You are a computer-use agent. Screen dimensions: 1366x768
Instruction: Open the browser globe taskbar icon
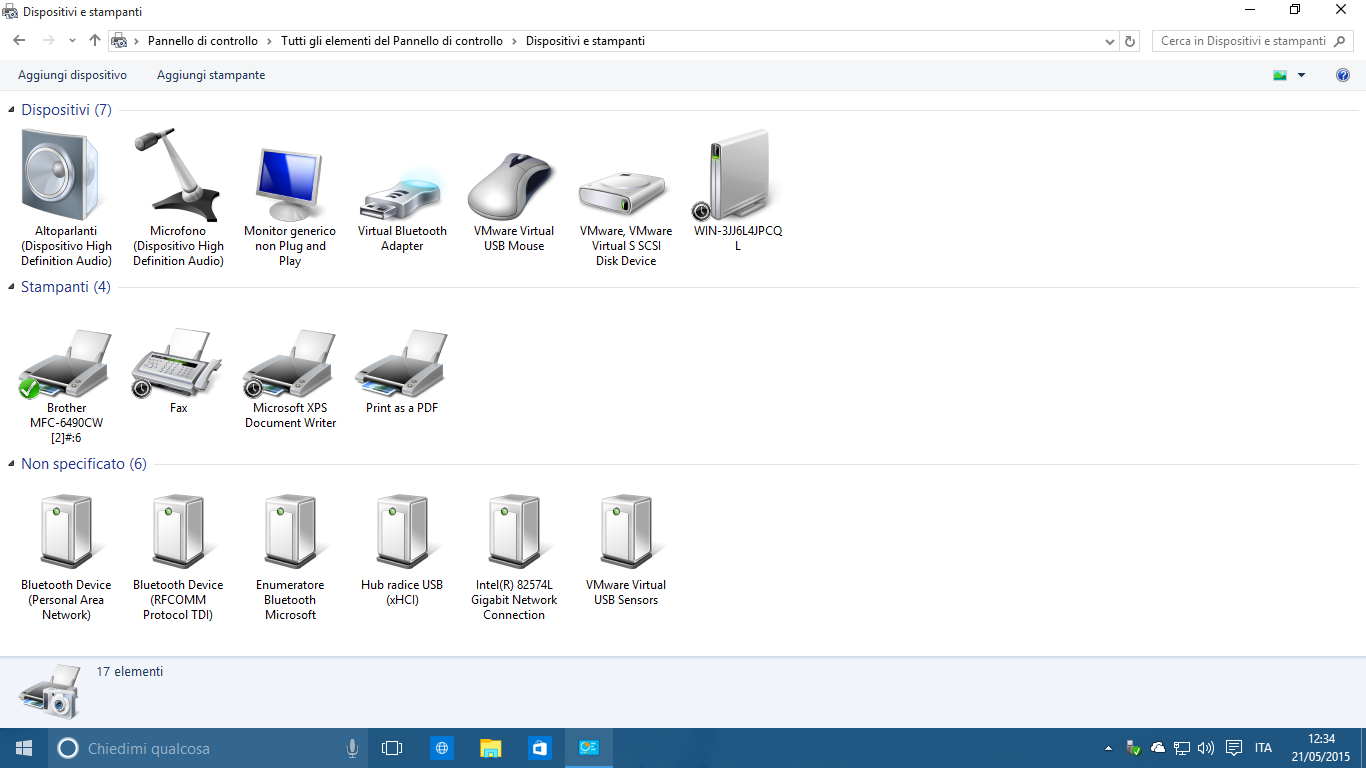(x=441, y=748)
